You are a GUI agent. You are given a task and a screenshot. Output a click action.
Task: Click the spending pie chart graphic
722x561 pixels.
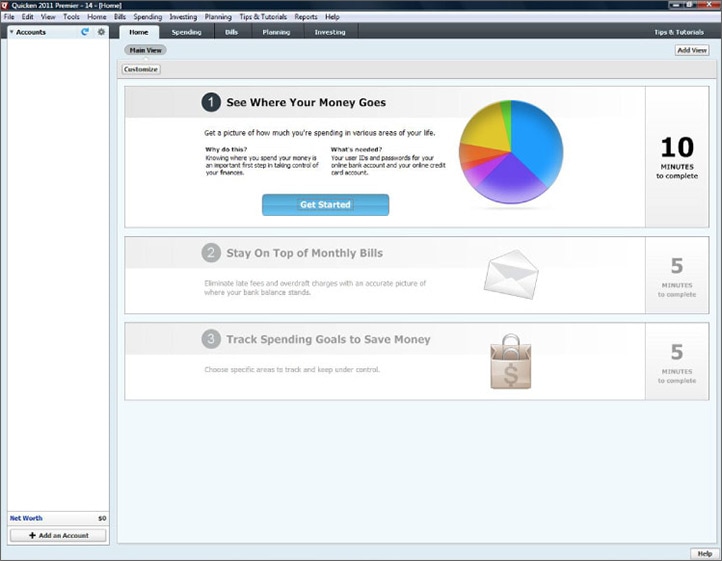point(511,152)
